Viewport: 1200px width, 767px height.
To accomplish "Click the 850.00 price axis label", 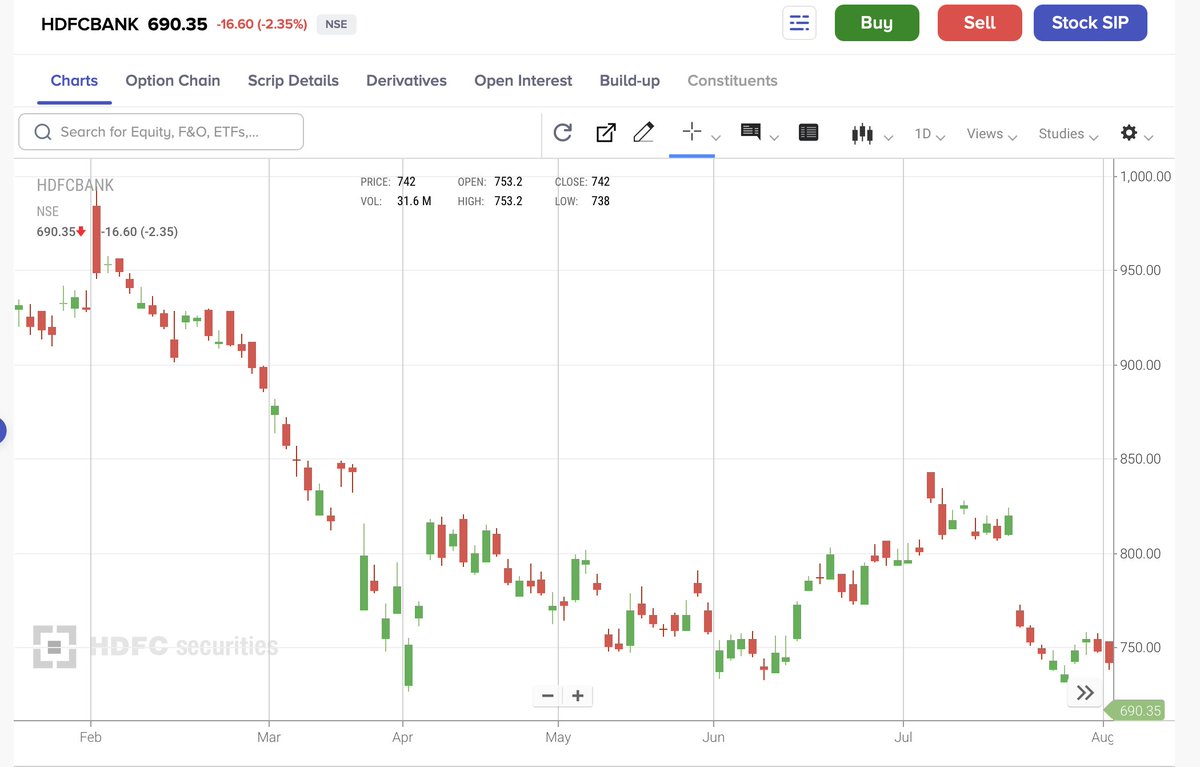I will pyautogui.click(x=1139, y=459).
